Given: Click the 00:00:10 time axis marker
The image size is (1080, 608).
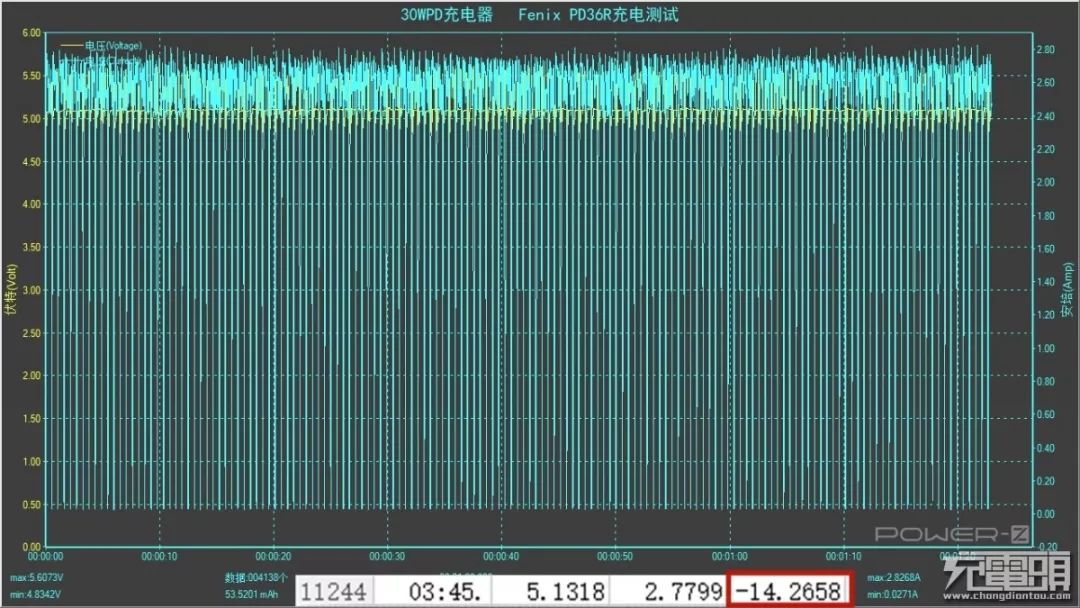Looking at the screenshot, I should click(159, 556).
